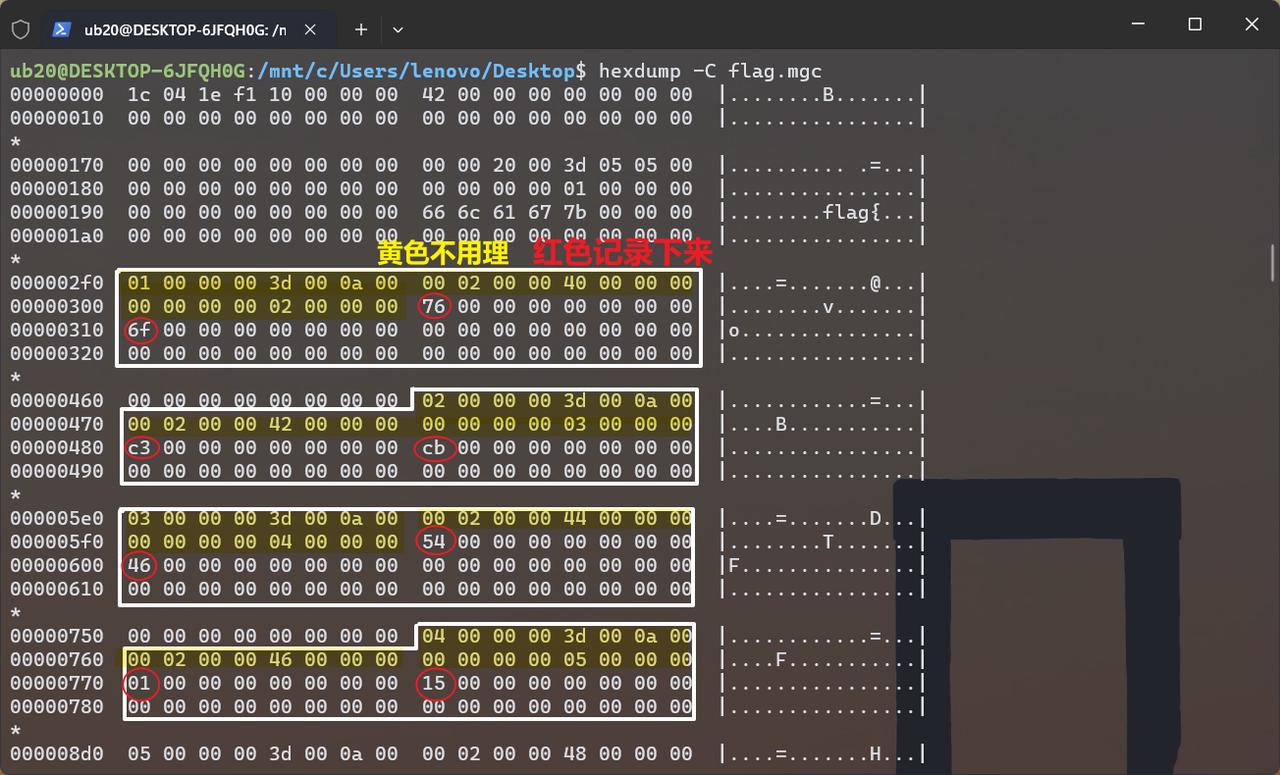The width and height of the screenshot is (1280, 775).
Task: Click the offset 00000460
Action: click(x=57, y=401)
